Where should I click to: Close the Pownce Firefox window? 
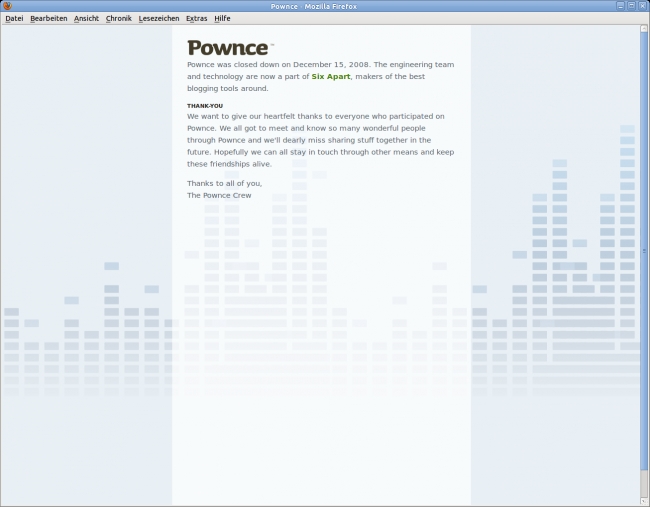click(642, 6)
